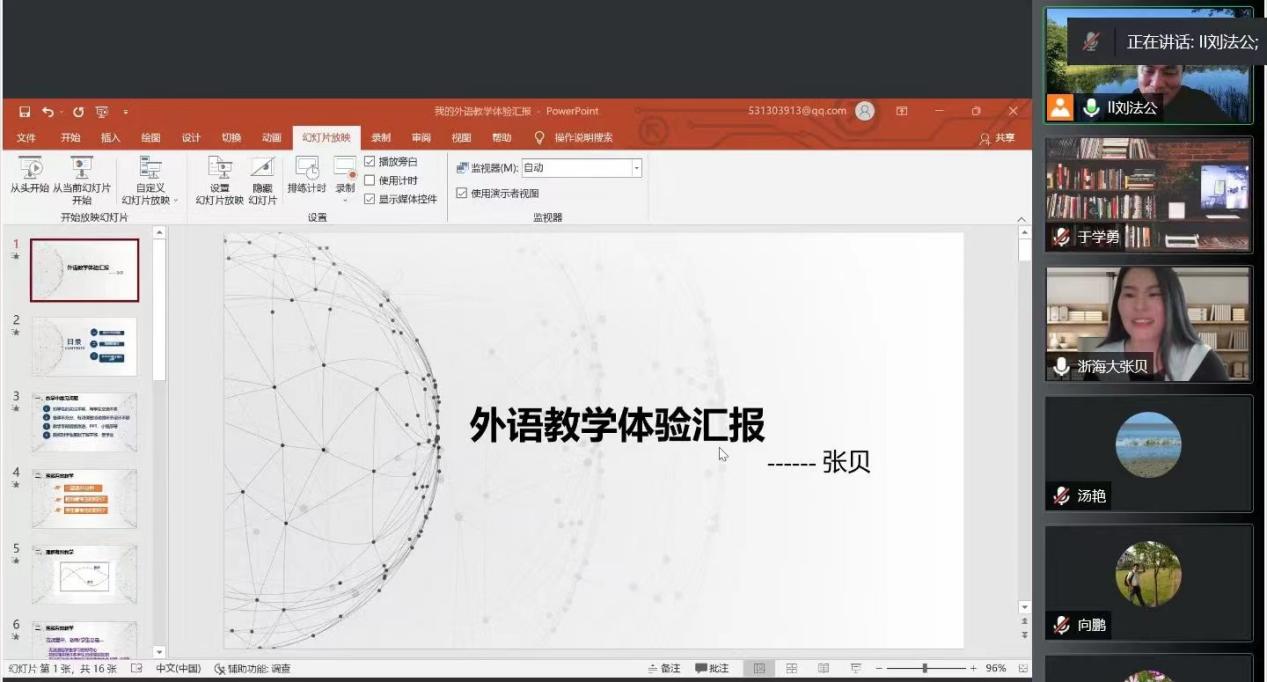Uncheck the 播放旁白 checkbox
This screenshot has height=682, width=1267.
[370, 162]
